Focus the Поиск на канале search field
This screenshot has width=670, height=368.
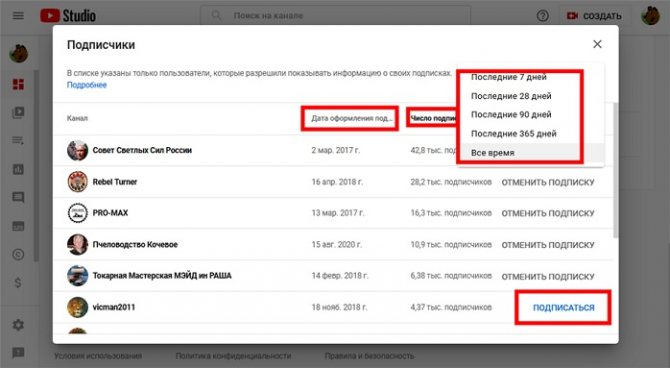(x=335, y=16)
